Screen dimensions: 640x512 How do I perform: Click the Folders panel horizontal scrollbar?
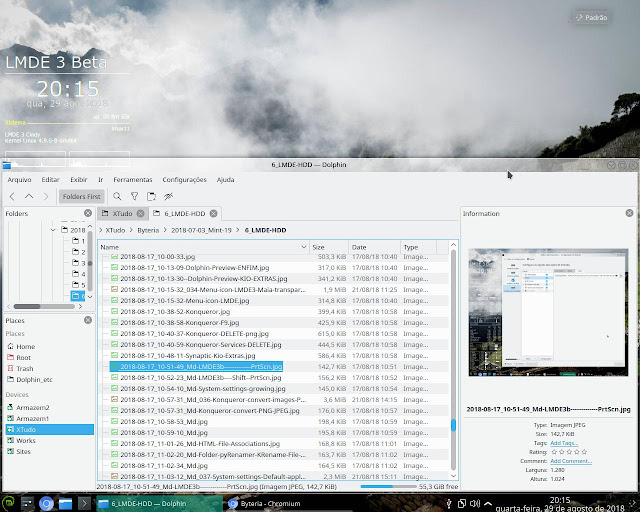(x=27, y=306)
